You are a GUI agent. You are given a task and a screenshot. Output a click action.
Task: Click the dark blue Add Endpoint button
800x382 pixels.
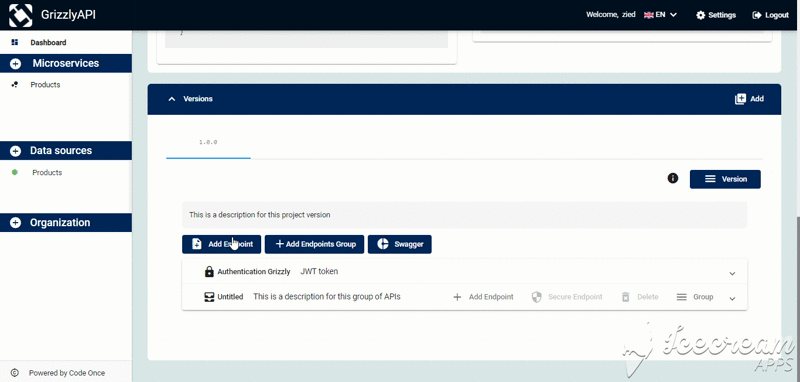(x=221, y=244)
